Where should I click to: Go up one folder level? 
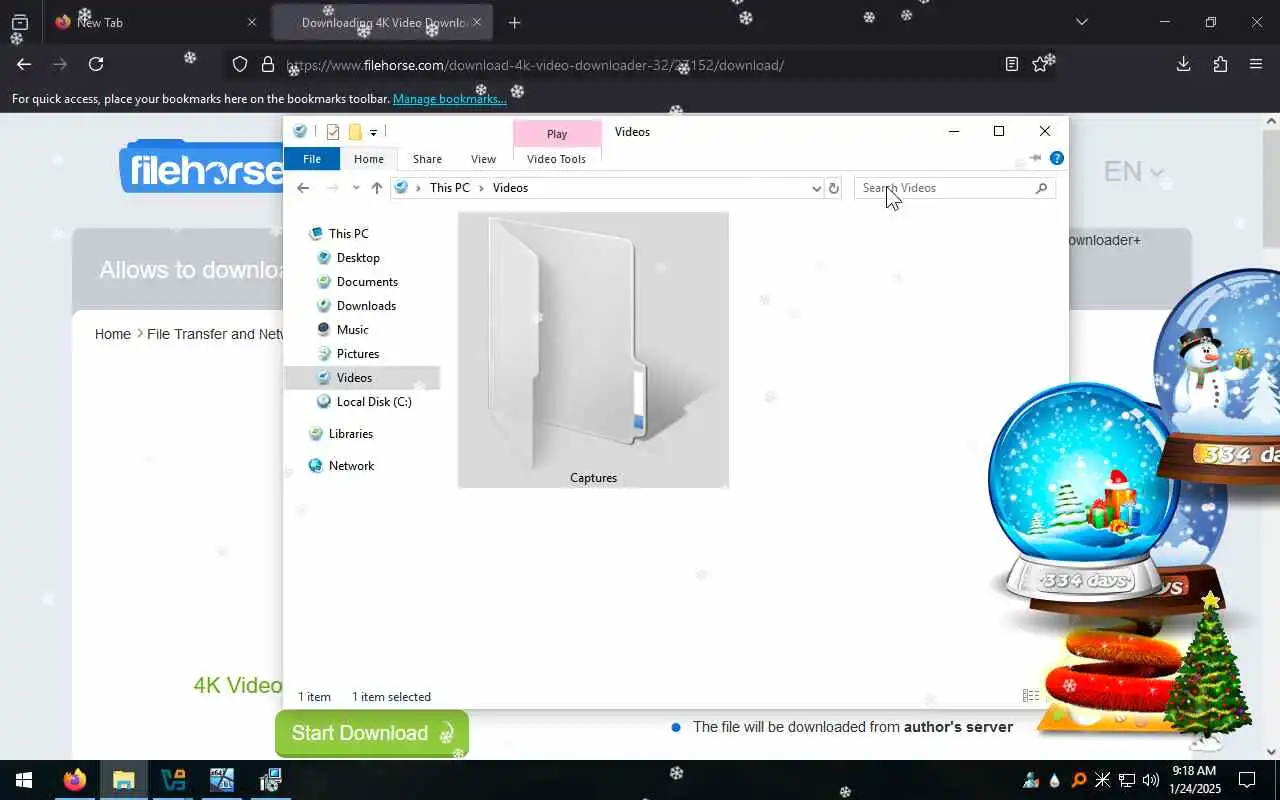click(x=376, y=188)
